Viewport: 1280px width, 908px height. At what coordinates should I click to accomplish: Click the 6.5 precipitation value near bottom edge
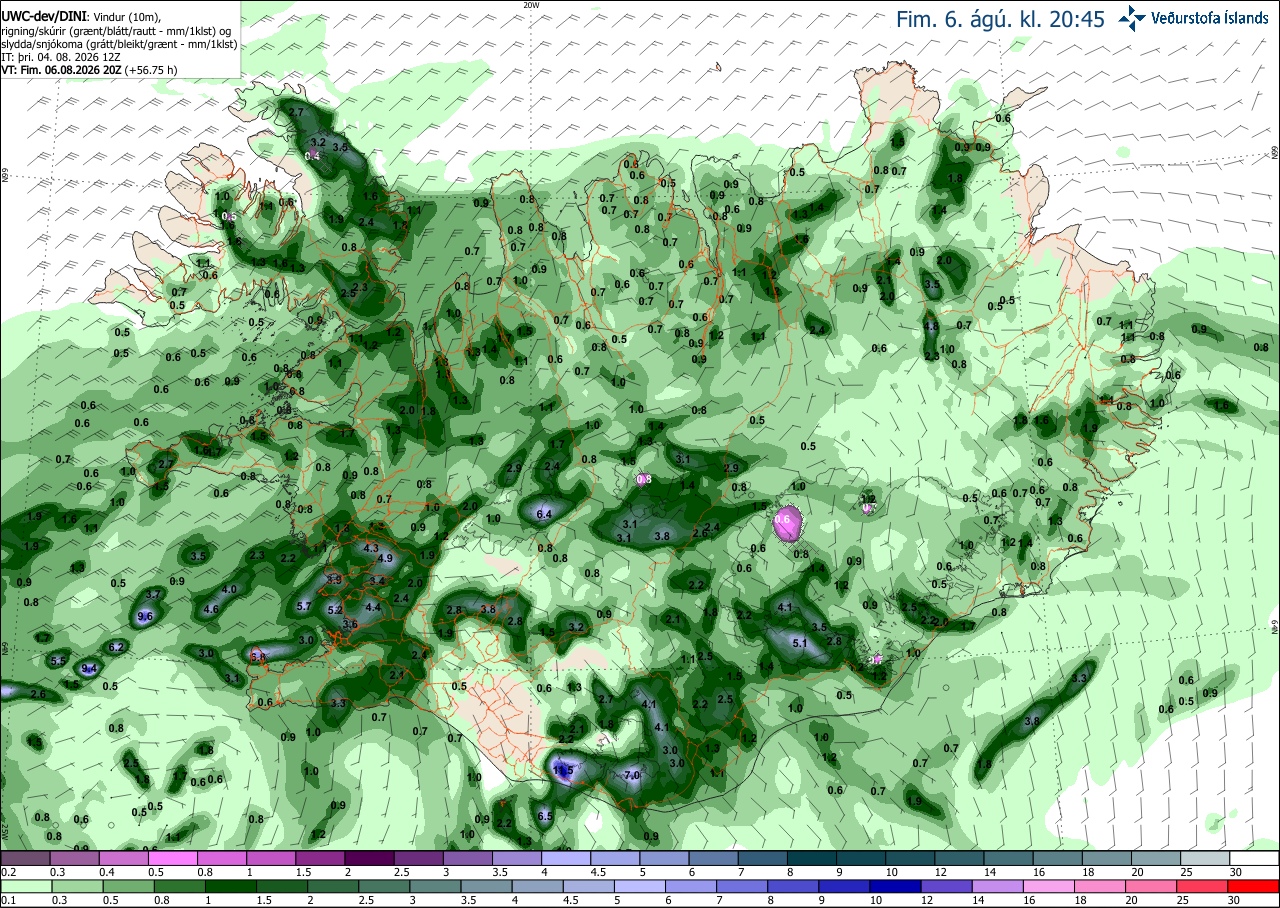tap(545, 816)
